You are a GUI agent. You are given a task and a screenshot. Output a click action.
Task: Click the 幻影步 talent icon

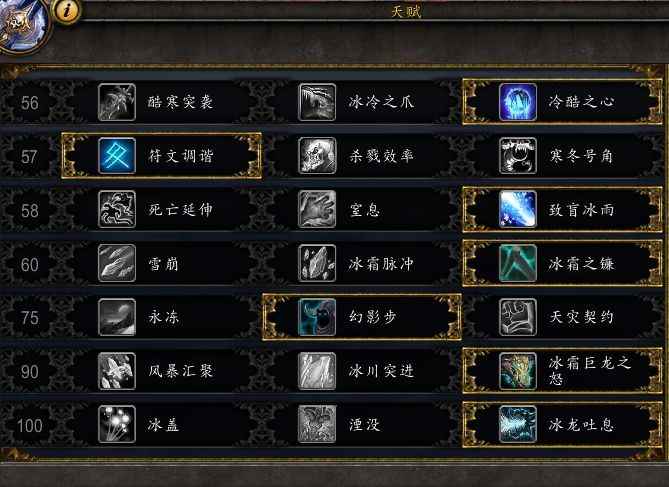pos(317,317)
